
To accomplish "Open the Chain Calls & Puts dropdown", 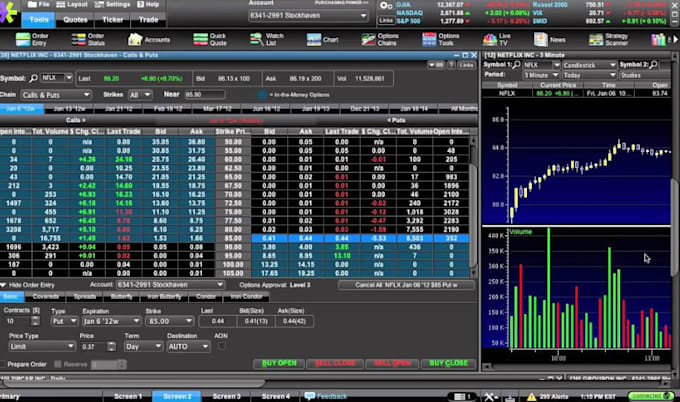I will coord(56,95).
